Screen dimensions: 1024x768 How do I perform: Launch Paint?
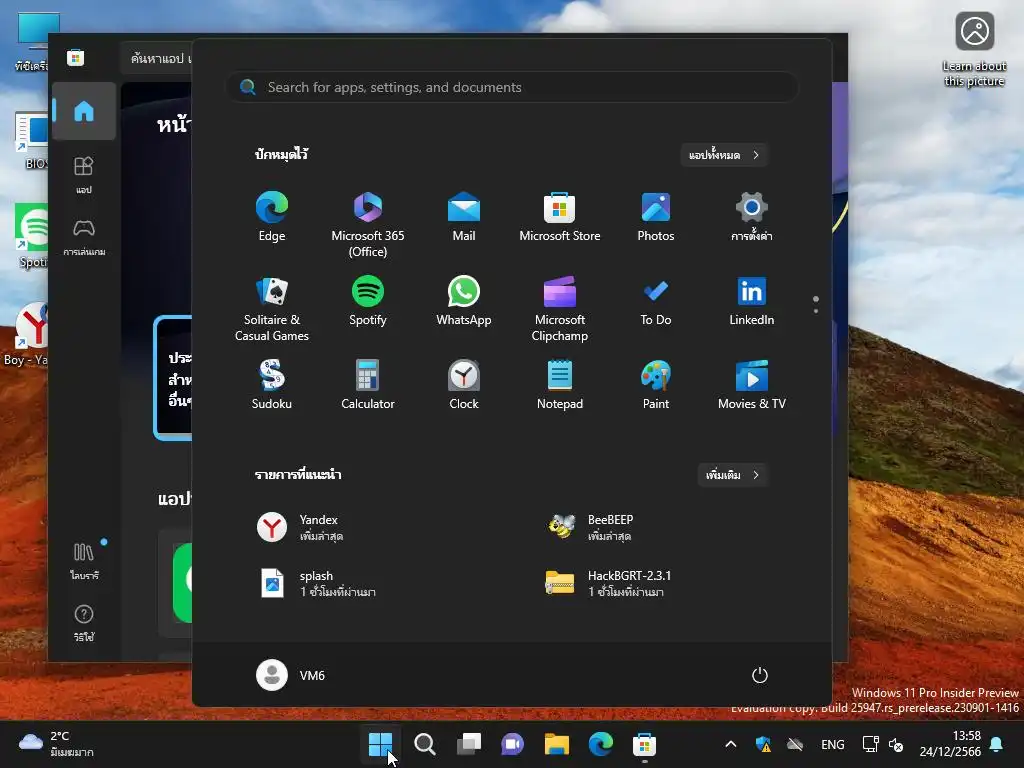[656, 385]
